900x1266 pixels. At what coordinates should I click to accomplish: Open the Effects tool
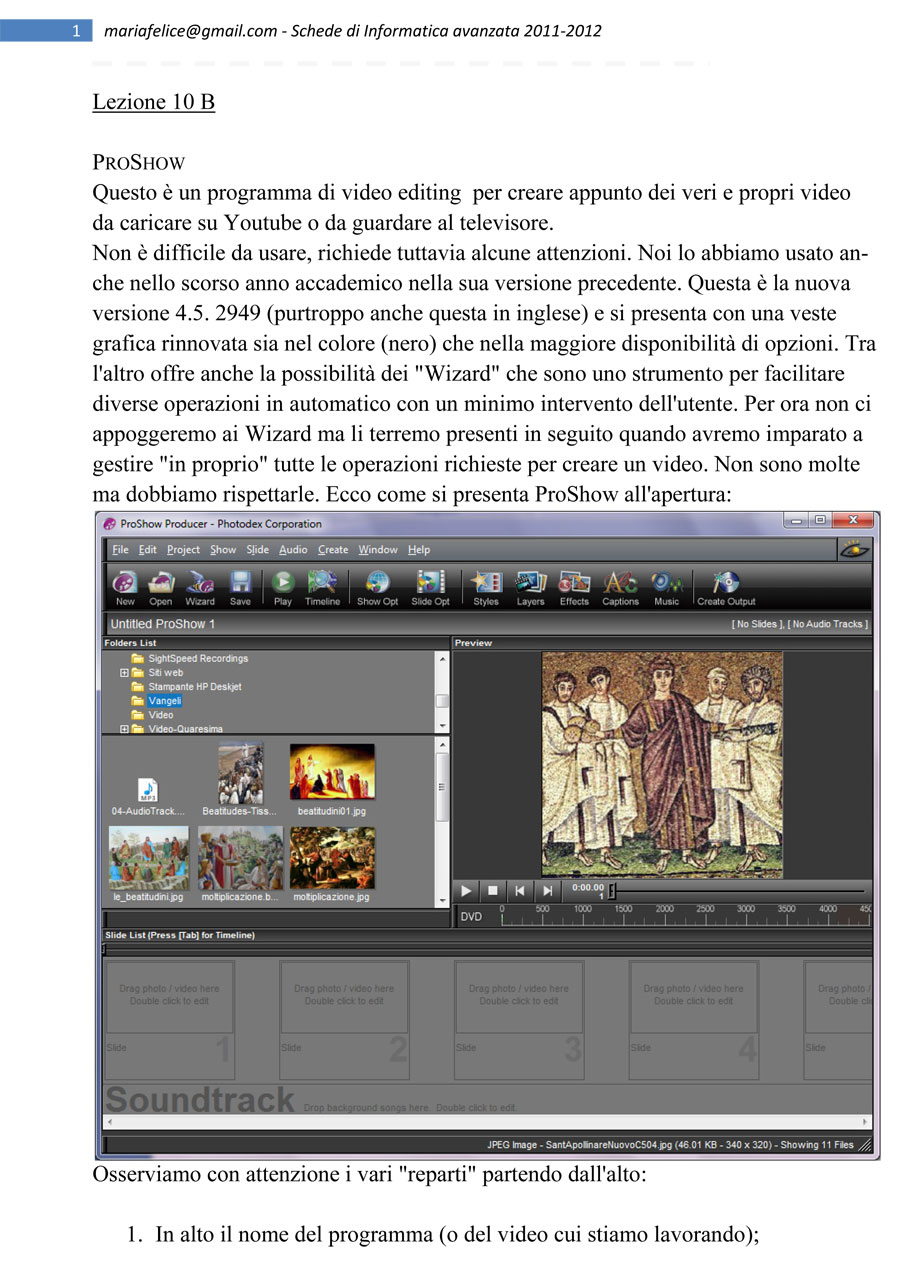[x=574, y=587]
